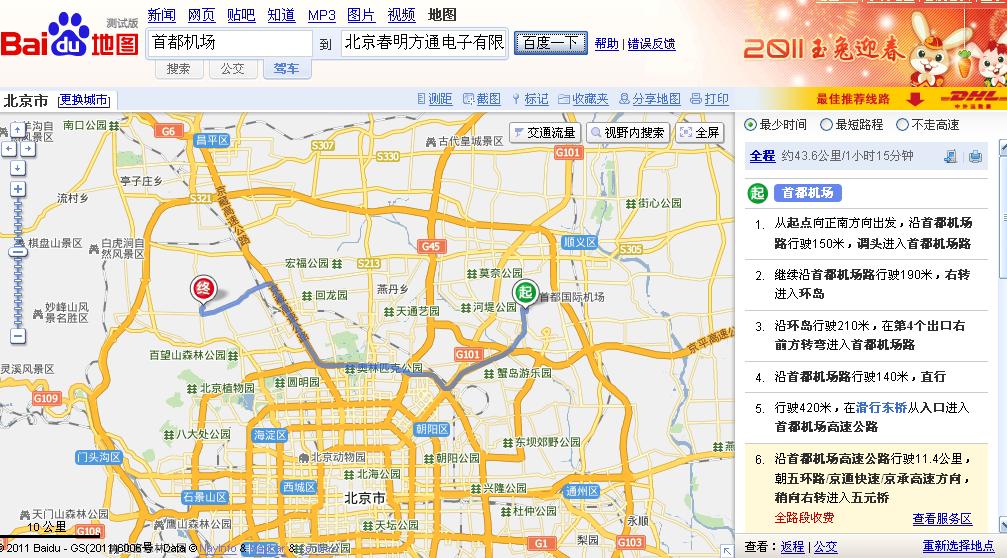Toggle the 交通流量 traffic layer

[x=545, y=133]
